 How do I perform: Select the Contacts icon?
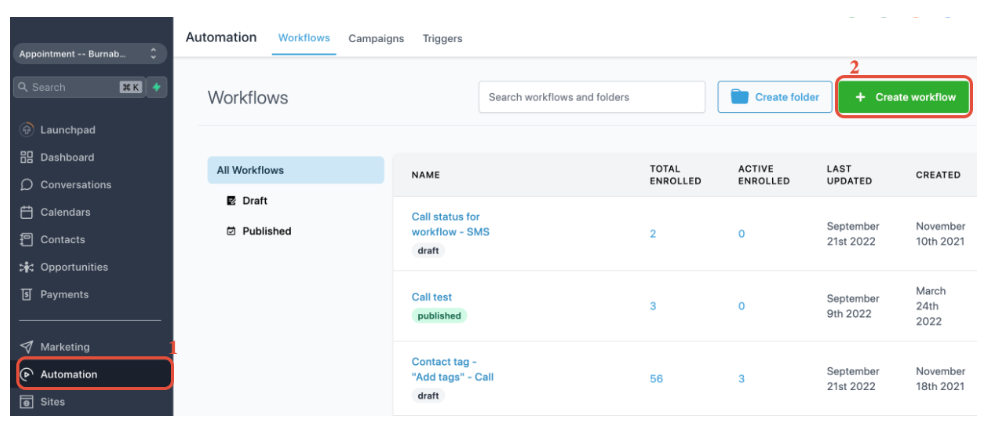(27, 240)
